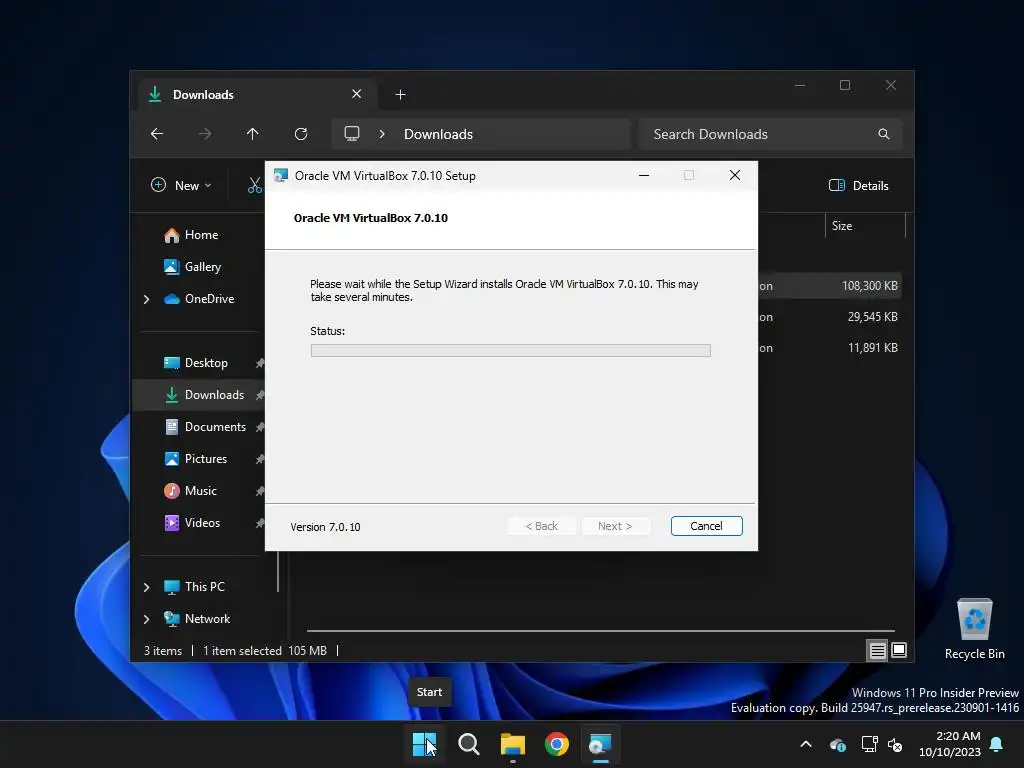Close the Downloads tab
This screenshot has width=1024, height=768.
pos(357,94)
